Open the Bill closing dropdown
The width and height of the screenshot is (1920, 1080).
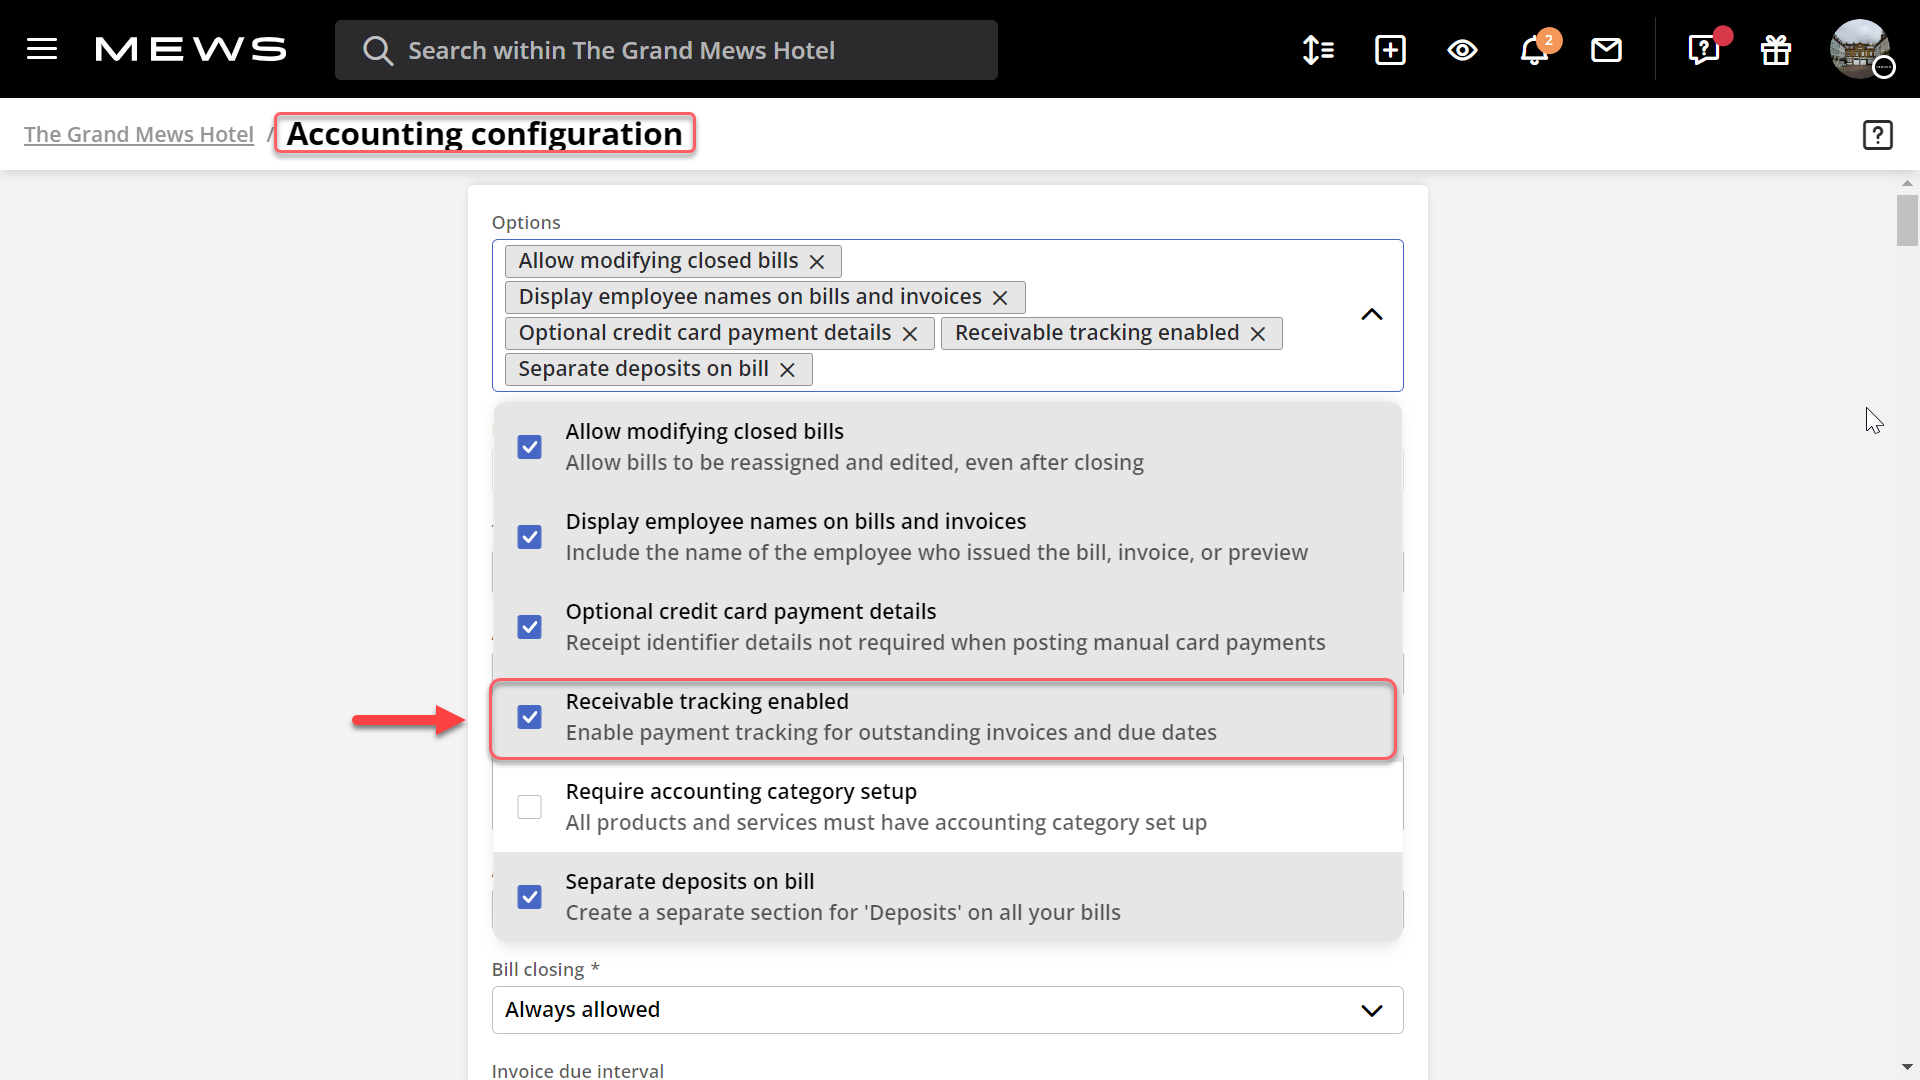947,1010
